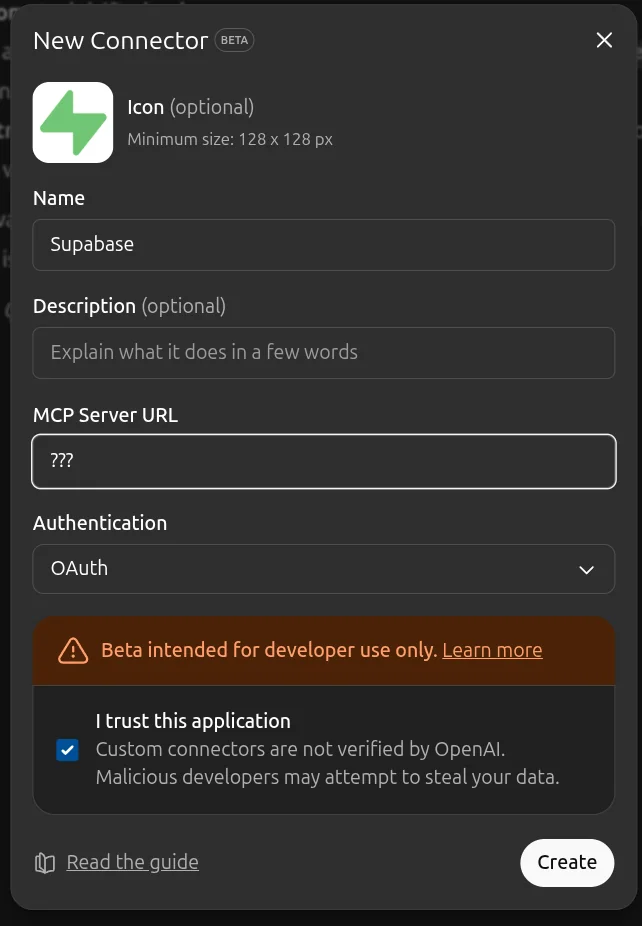Select the MCP Server URL input box
642x926 pixels.
(323, 461)
